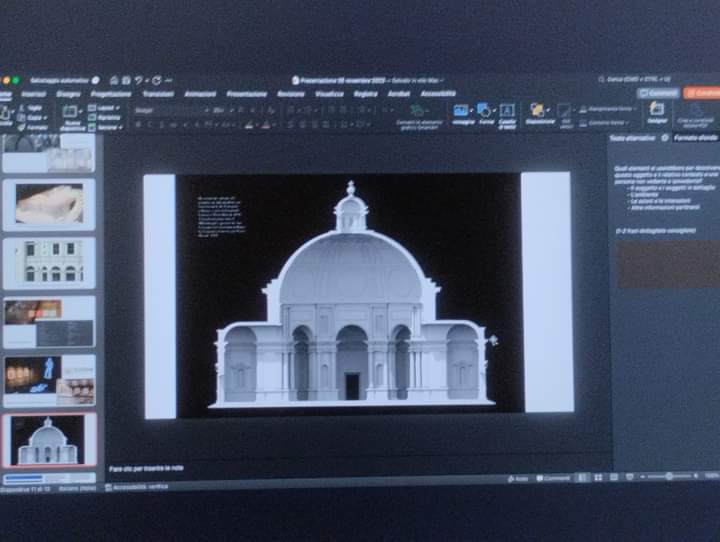The width and height of the screenshot is (720, 542).
Task: Open the Transizioni ribbon tab
Action: (158, 94)
